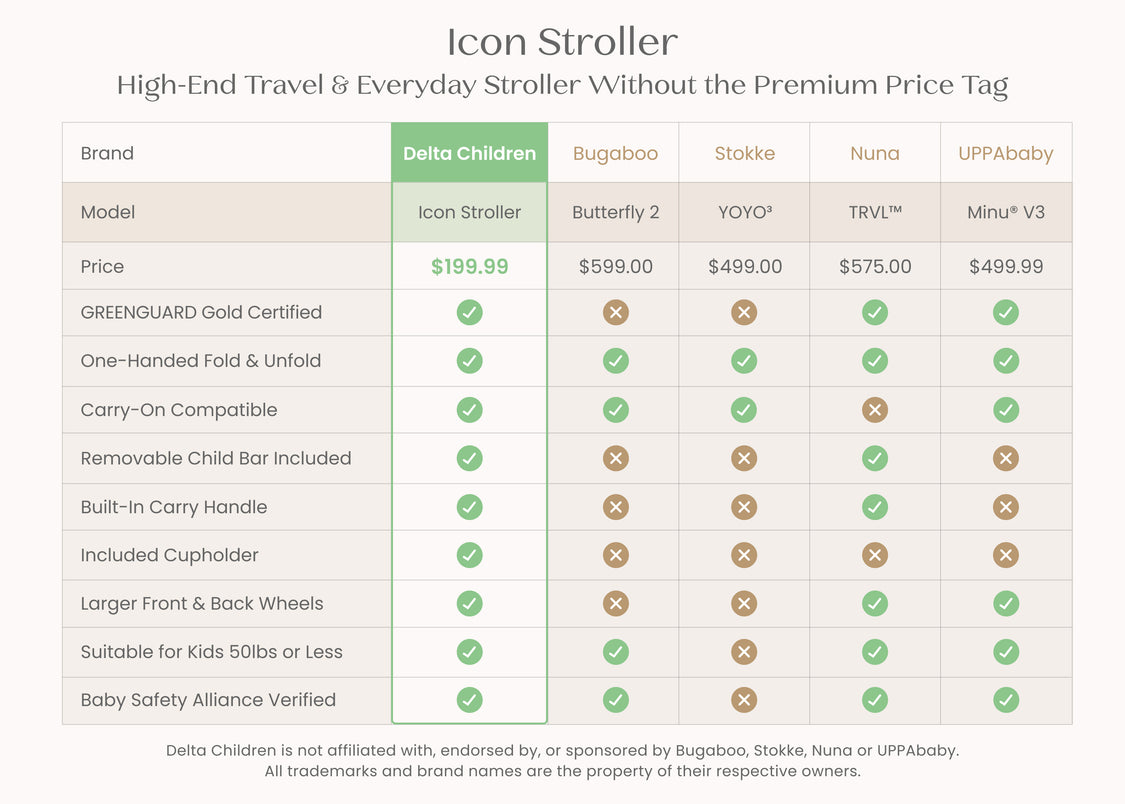Click Stokke's Baby Safety Alliance X icon

744,700
